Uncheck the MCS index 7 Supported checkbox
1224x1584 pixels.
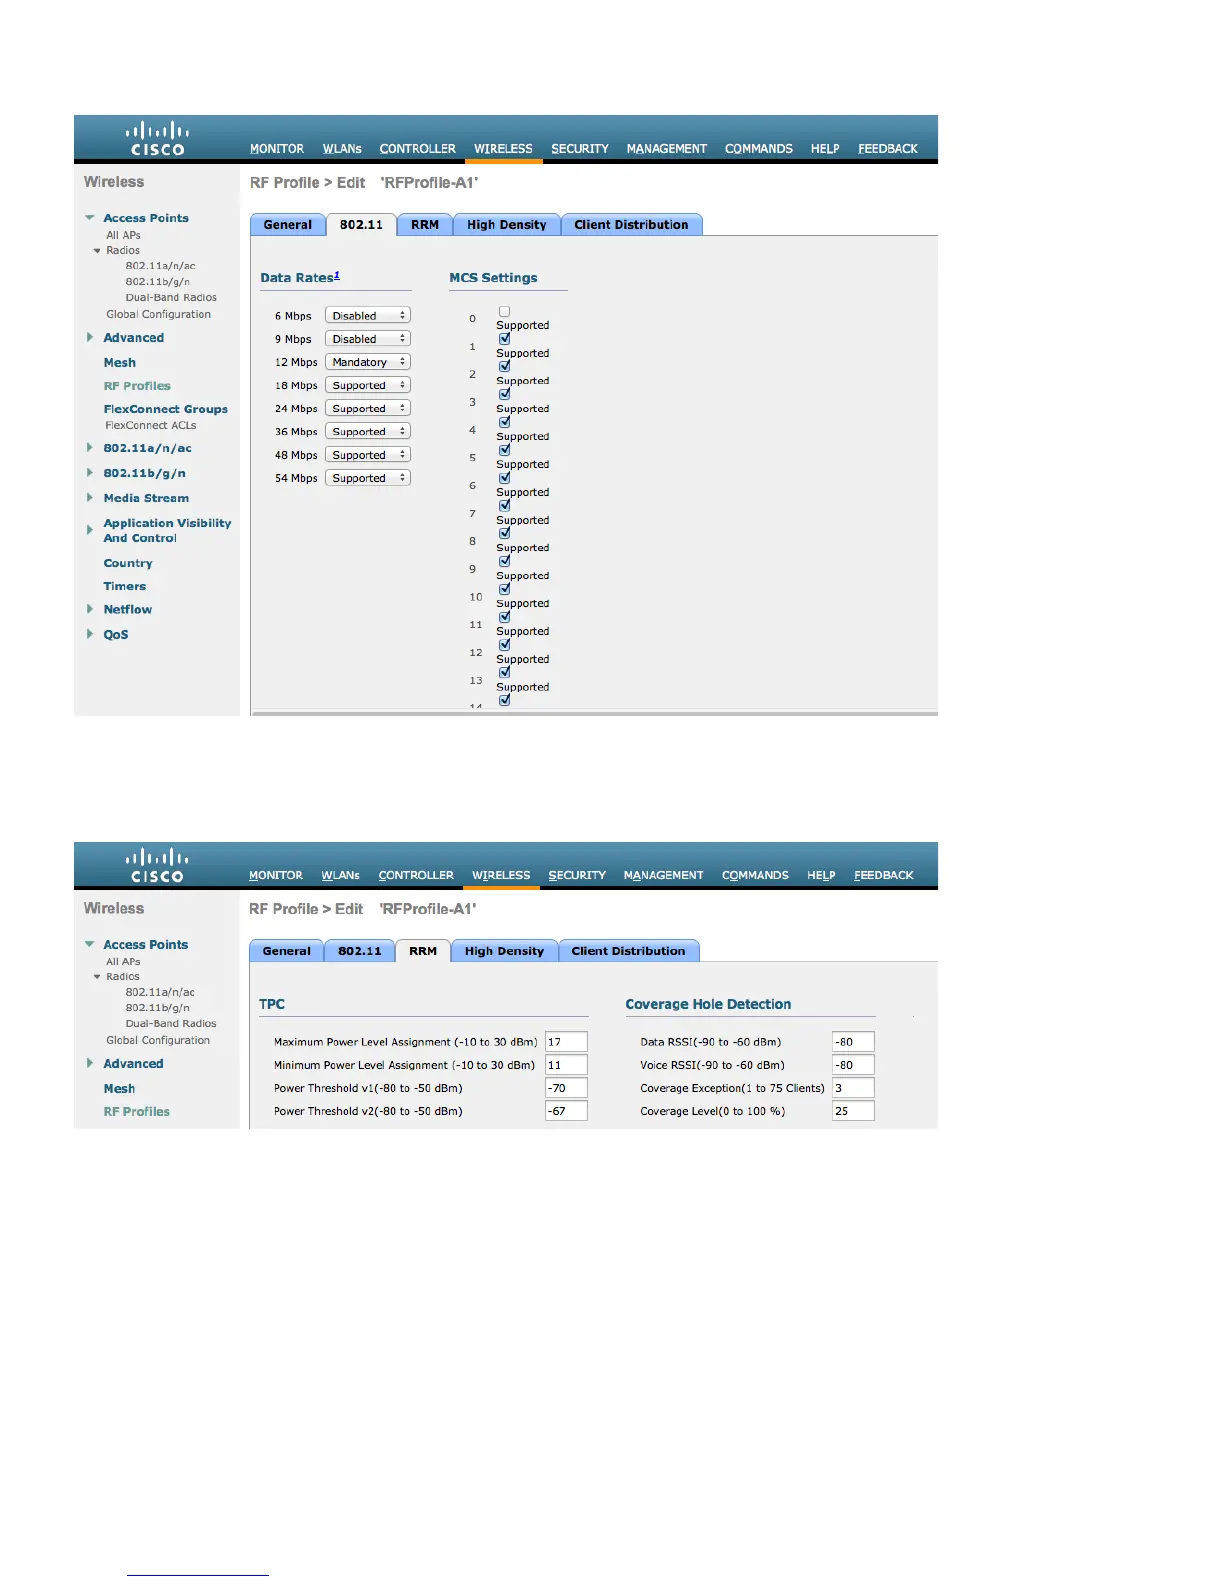click(505, 506)
